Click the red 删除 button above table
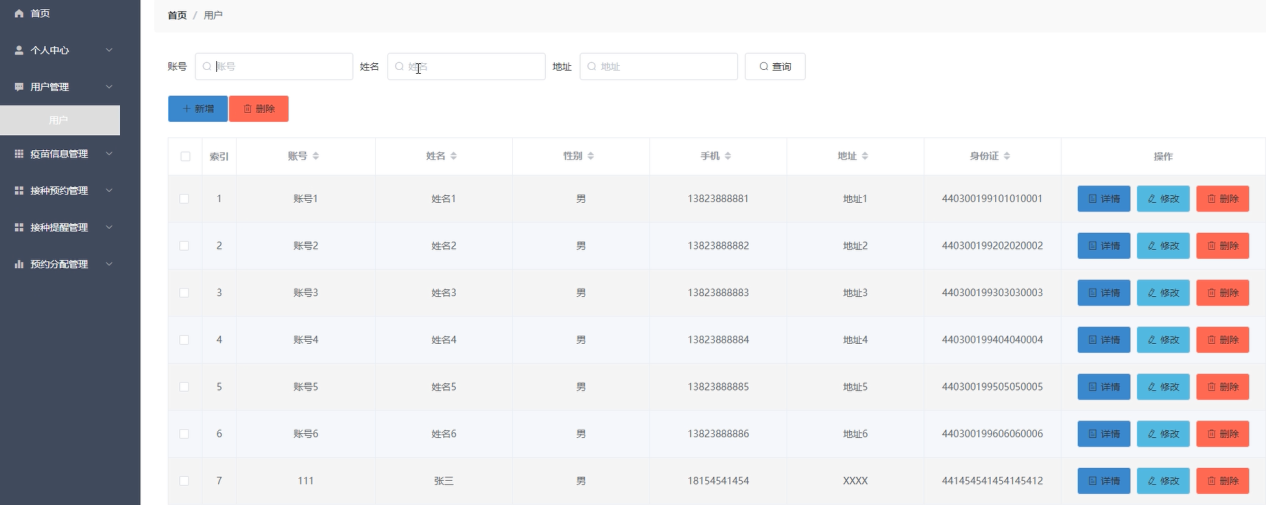 point(259,109)
